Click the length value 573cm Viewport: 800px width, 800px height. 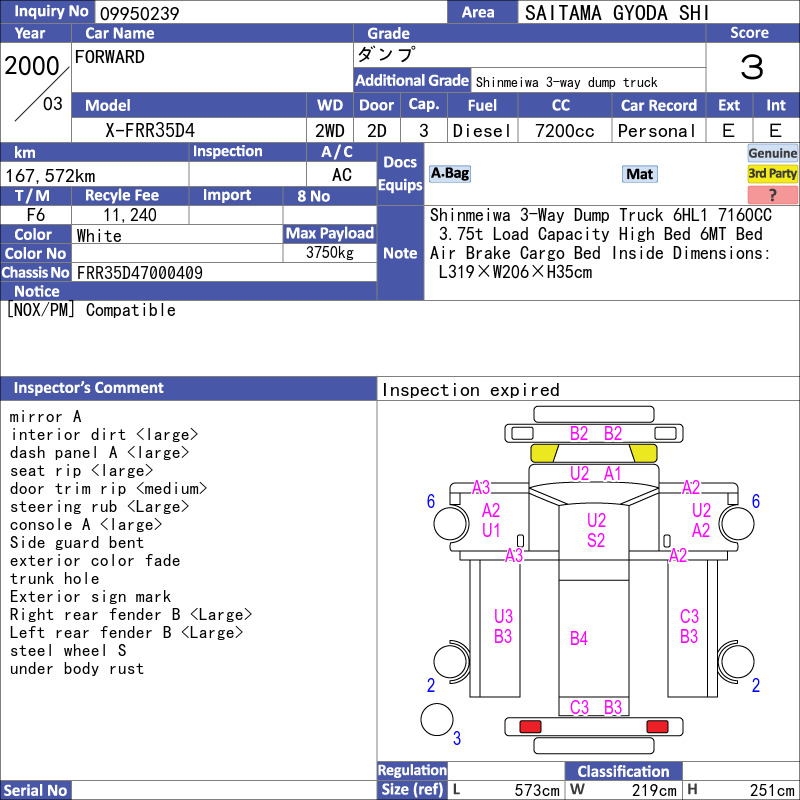click(537, 790)
